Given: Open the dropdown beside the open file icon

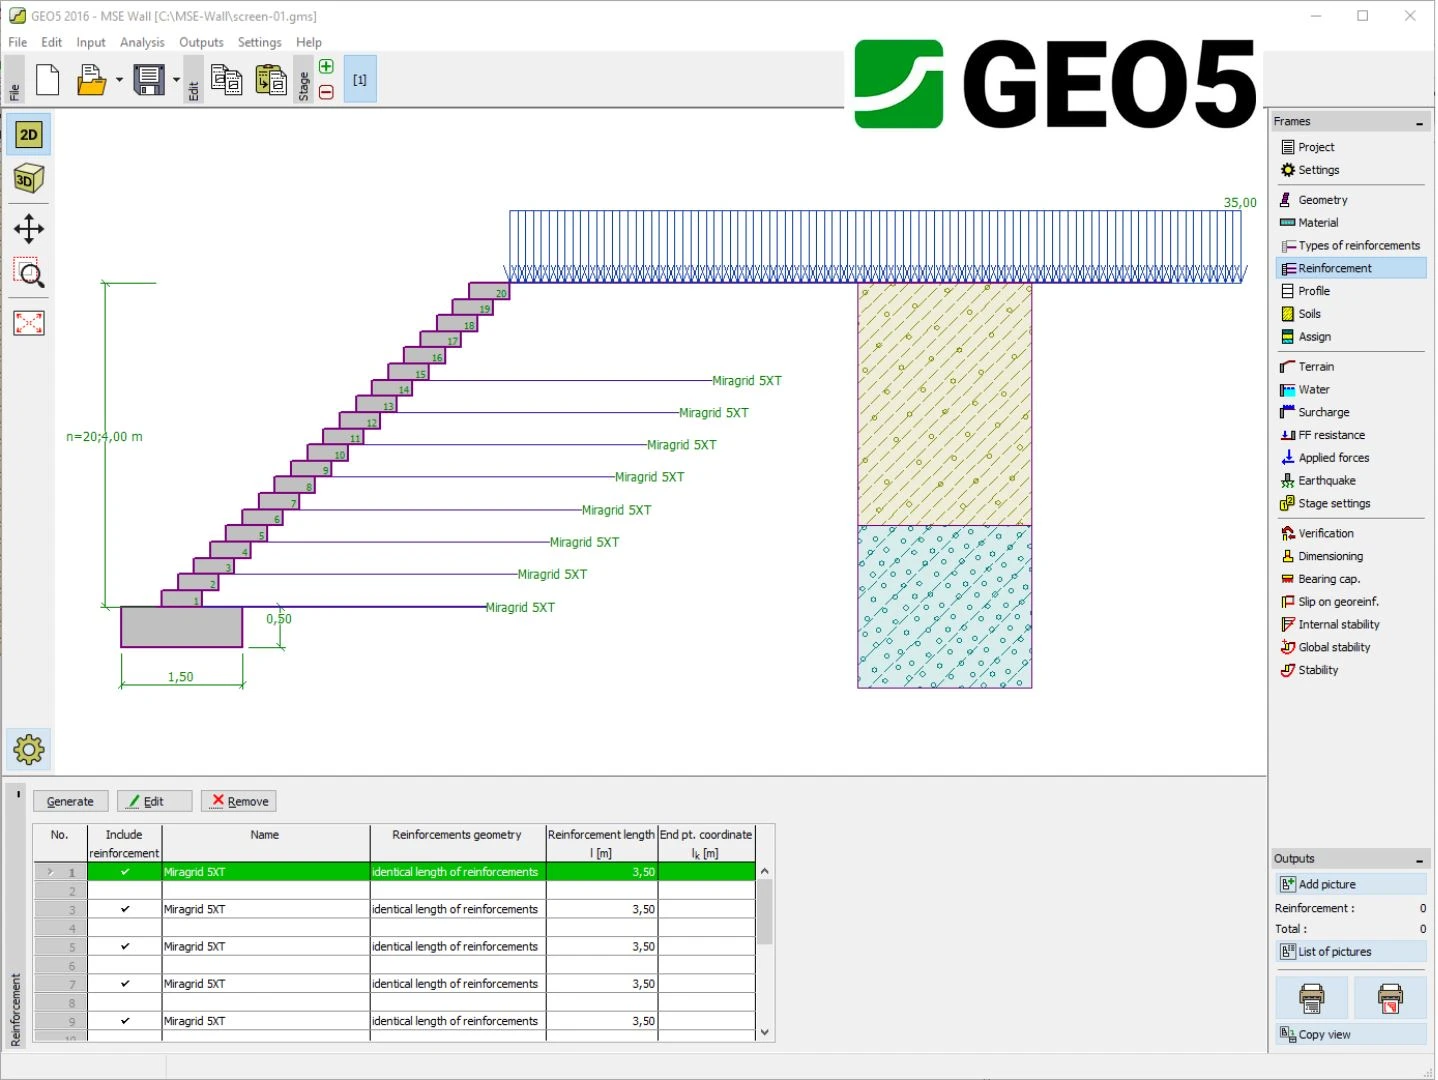Looking at the screenshot, I should click(118, 79).
